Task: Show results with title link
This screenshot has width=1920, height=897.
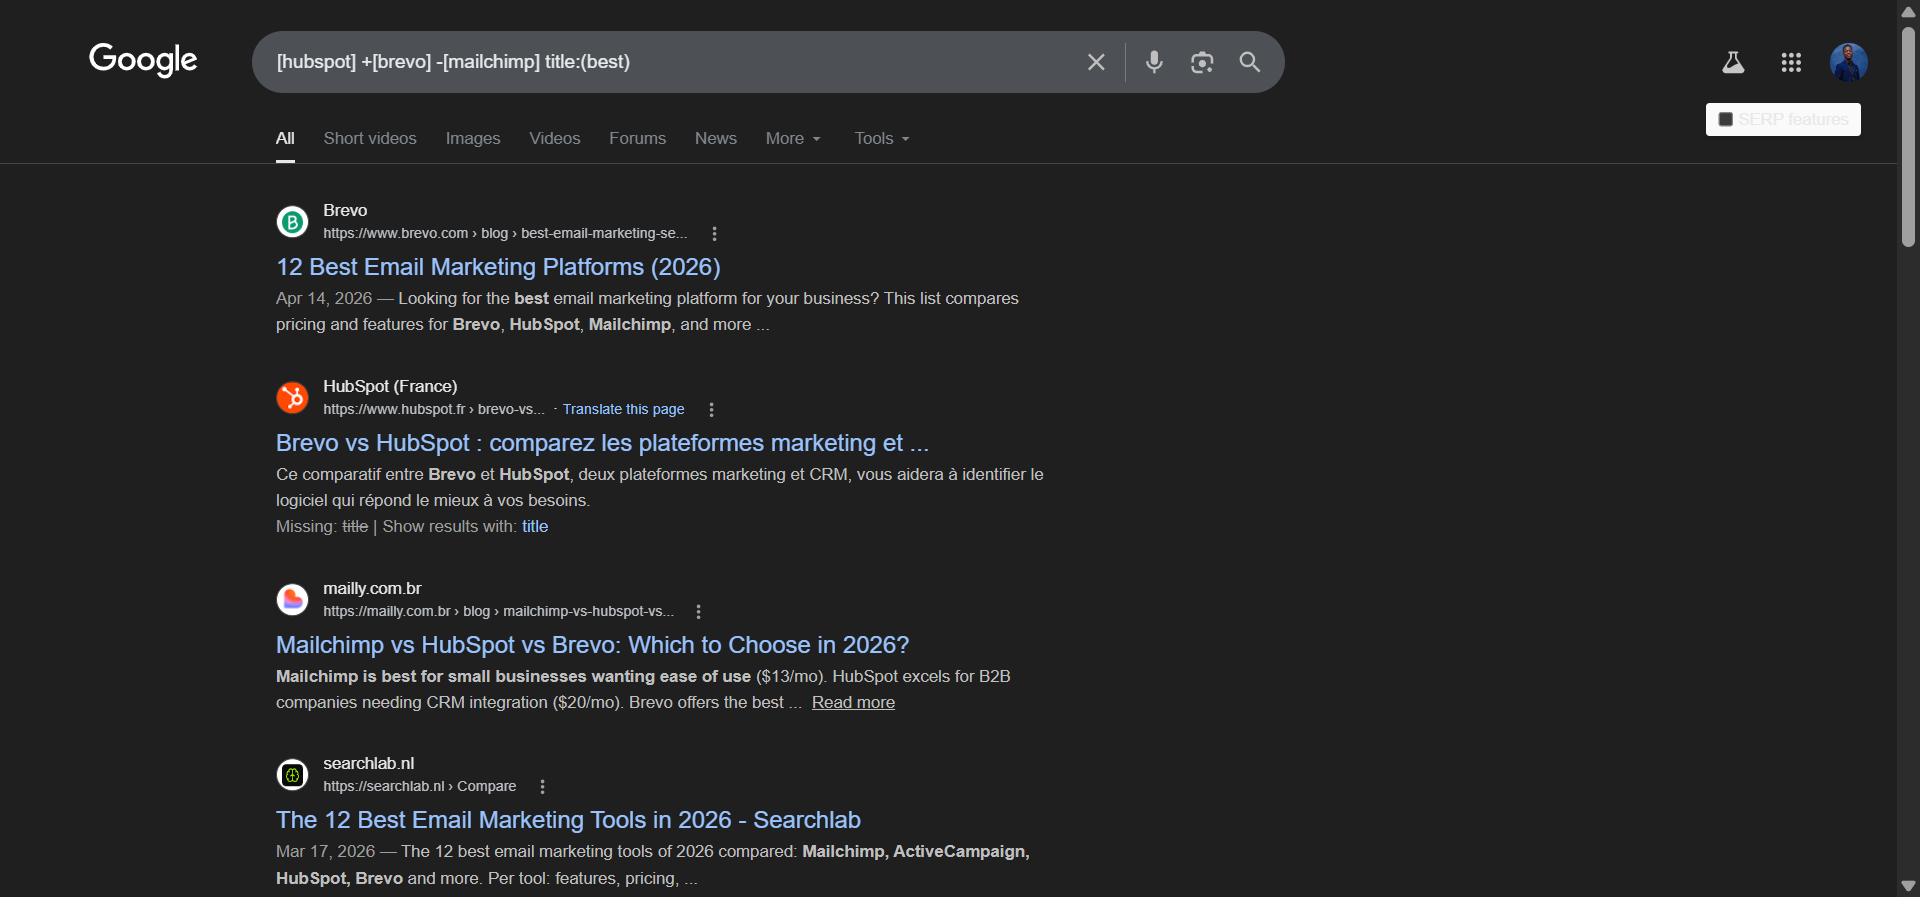Action: (x=535, y=527)
